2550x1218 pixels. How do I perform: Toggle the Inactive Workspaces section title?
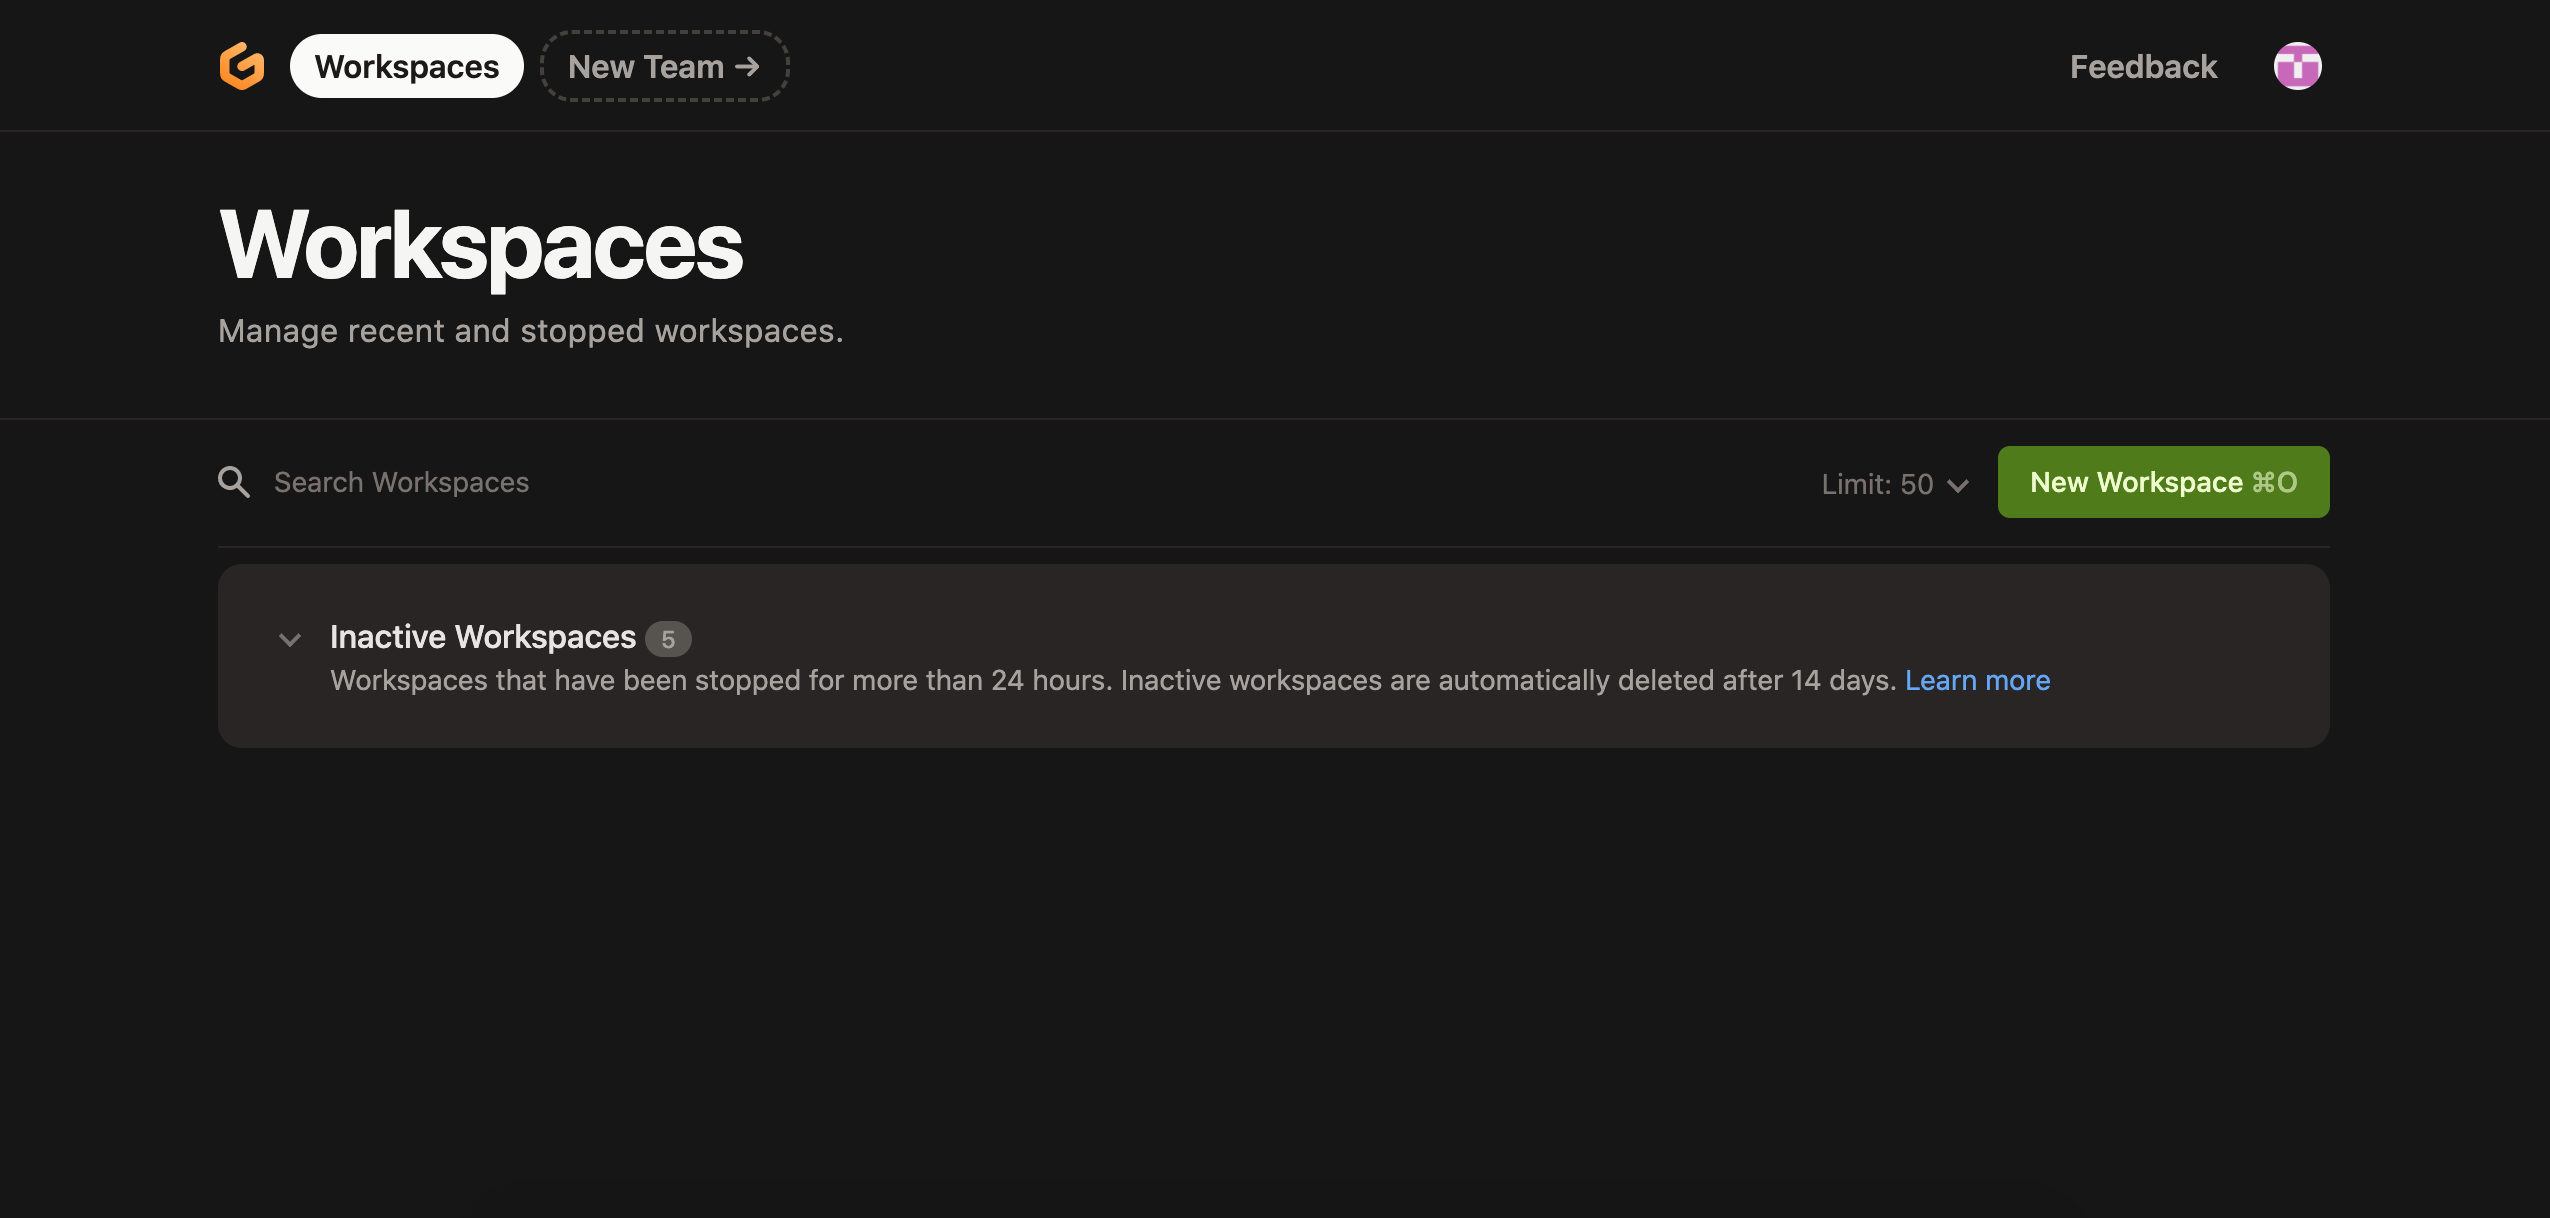[483, 636]
